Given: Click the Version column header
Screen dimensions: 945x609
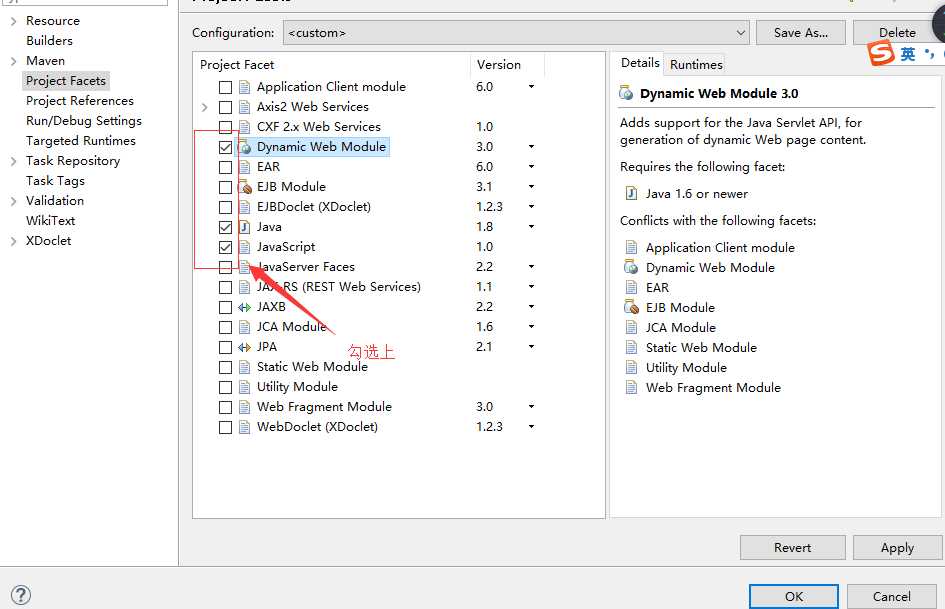Looking at the screenshot, I should coord(507,65).
